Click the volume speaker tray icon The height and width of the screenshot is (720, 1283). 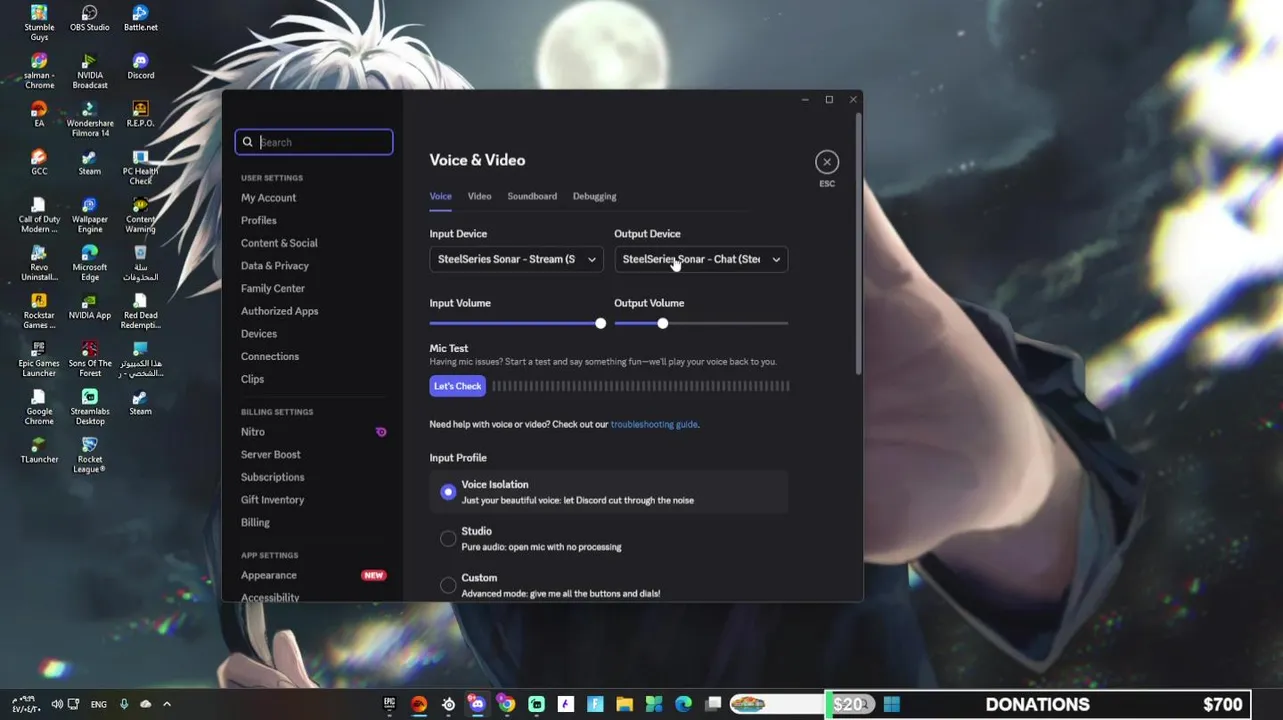tap(57, 704)
